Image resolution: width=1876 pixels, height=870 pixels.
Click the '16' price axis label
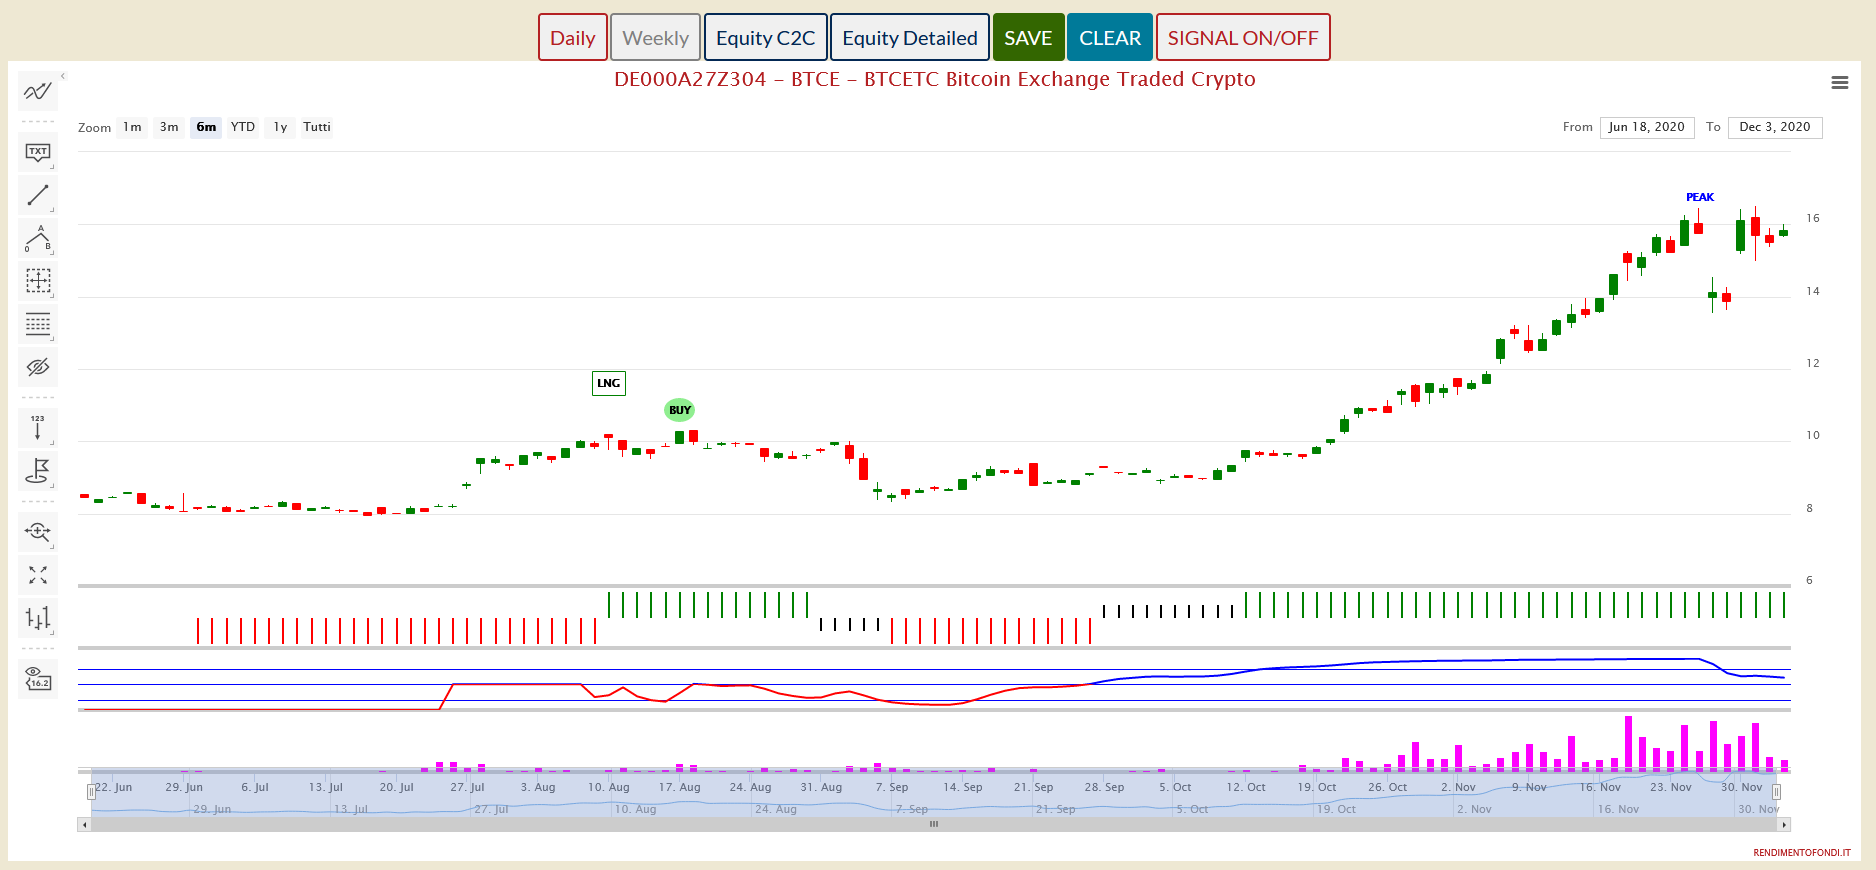(x=1813, y=218)
